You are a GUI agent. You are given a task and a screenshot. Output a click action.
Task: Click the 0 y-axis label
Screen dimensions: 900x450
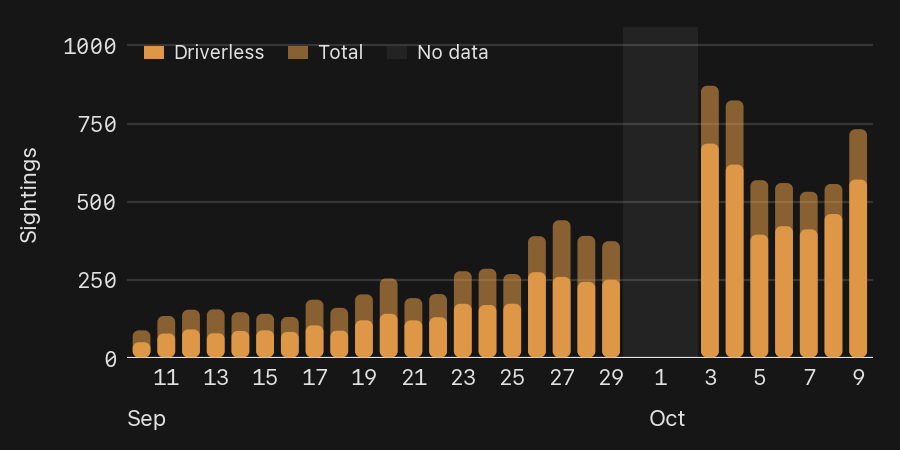click(x=111, y=359)
